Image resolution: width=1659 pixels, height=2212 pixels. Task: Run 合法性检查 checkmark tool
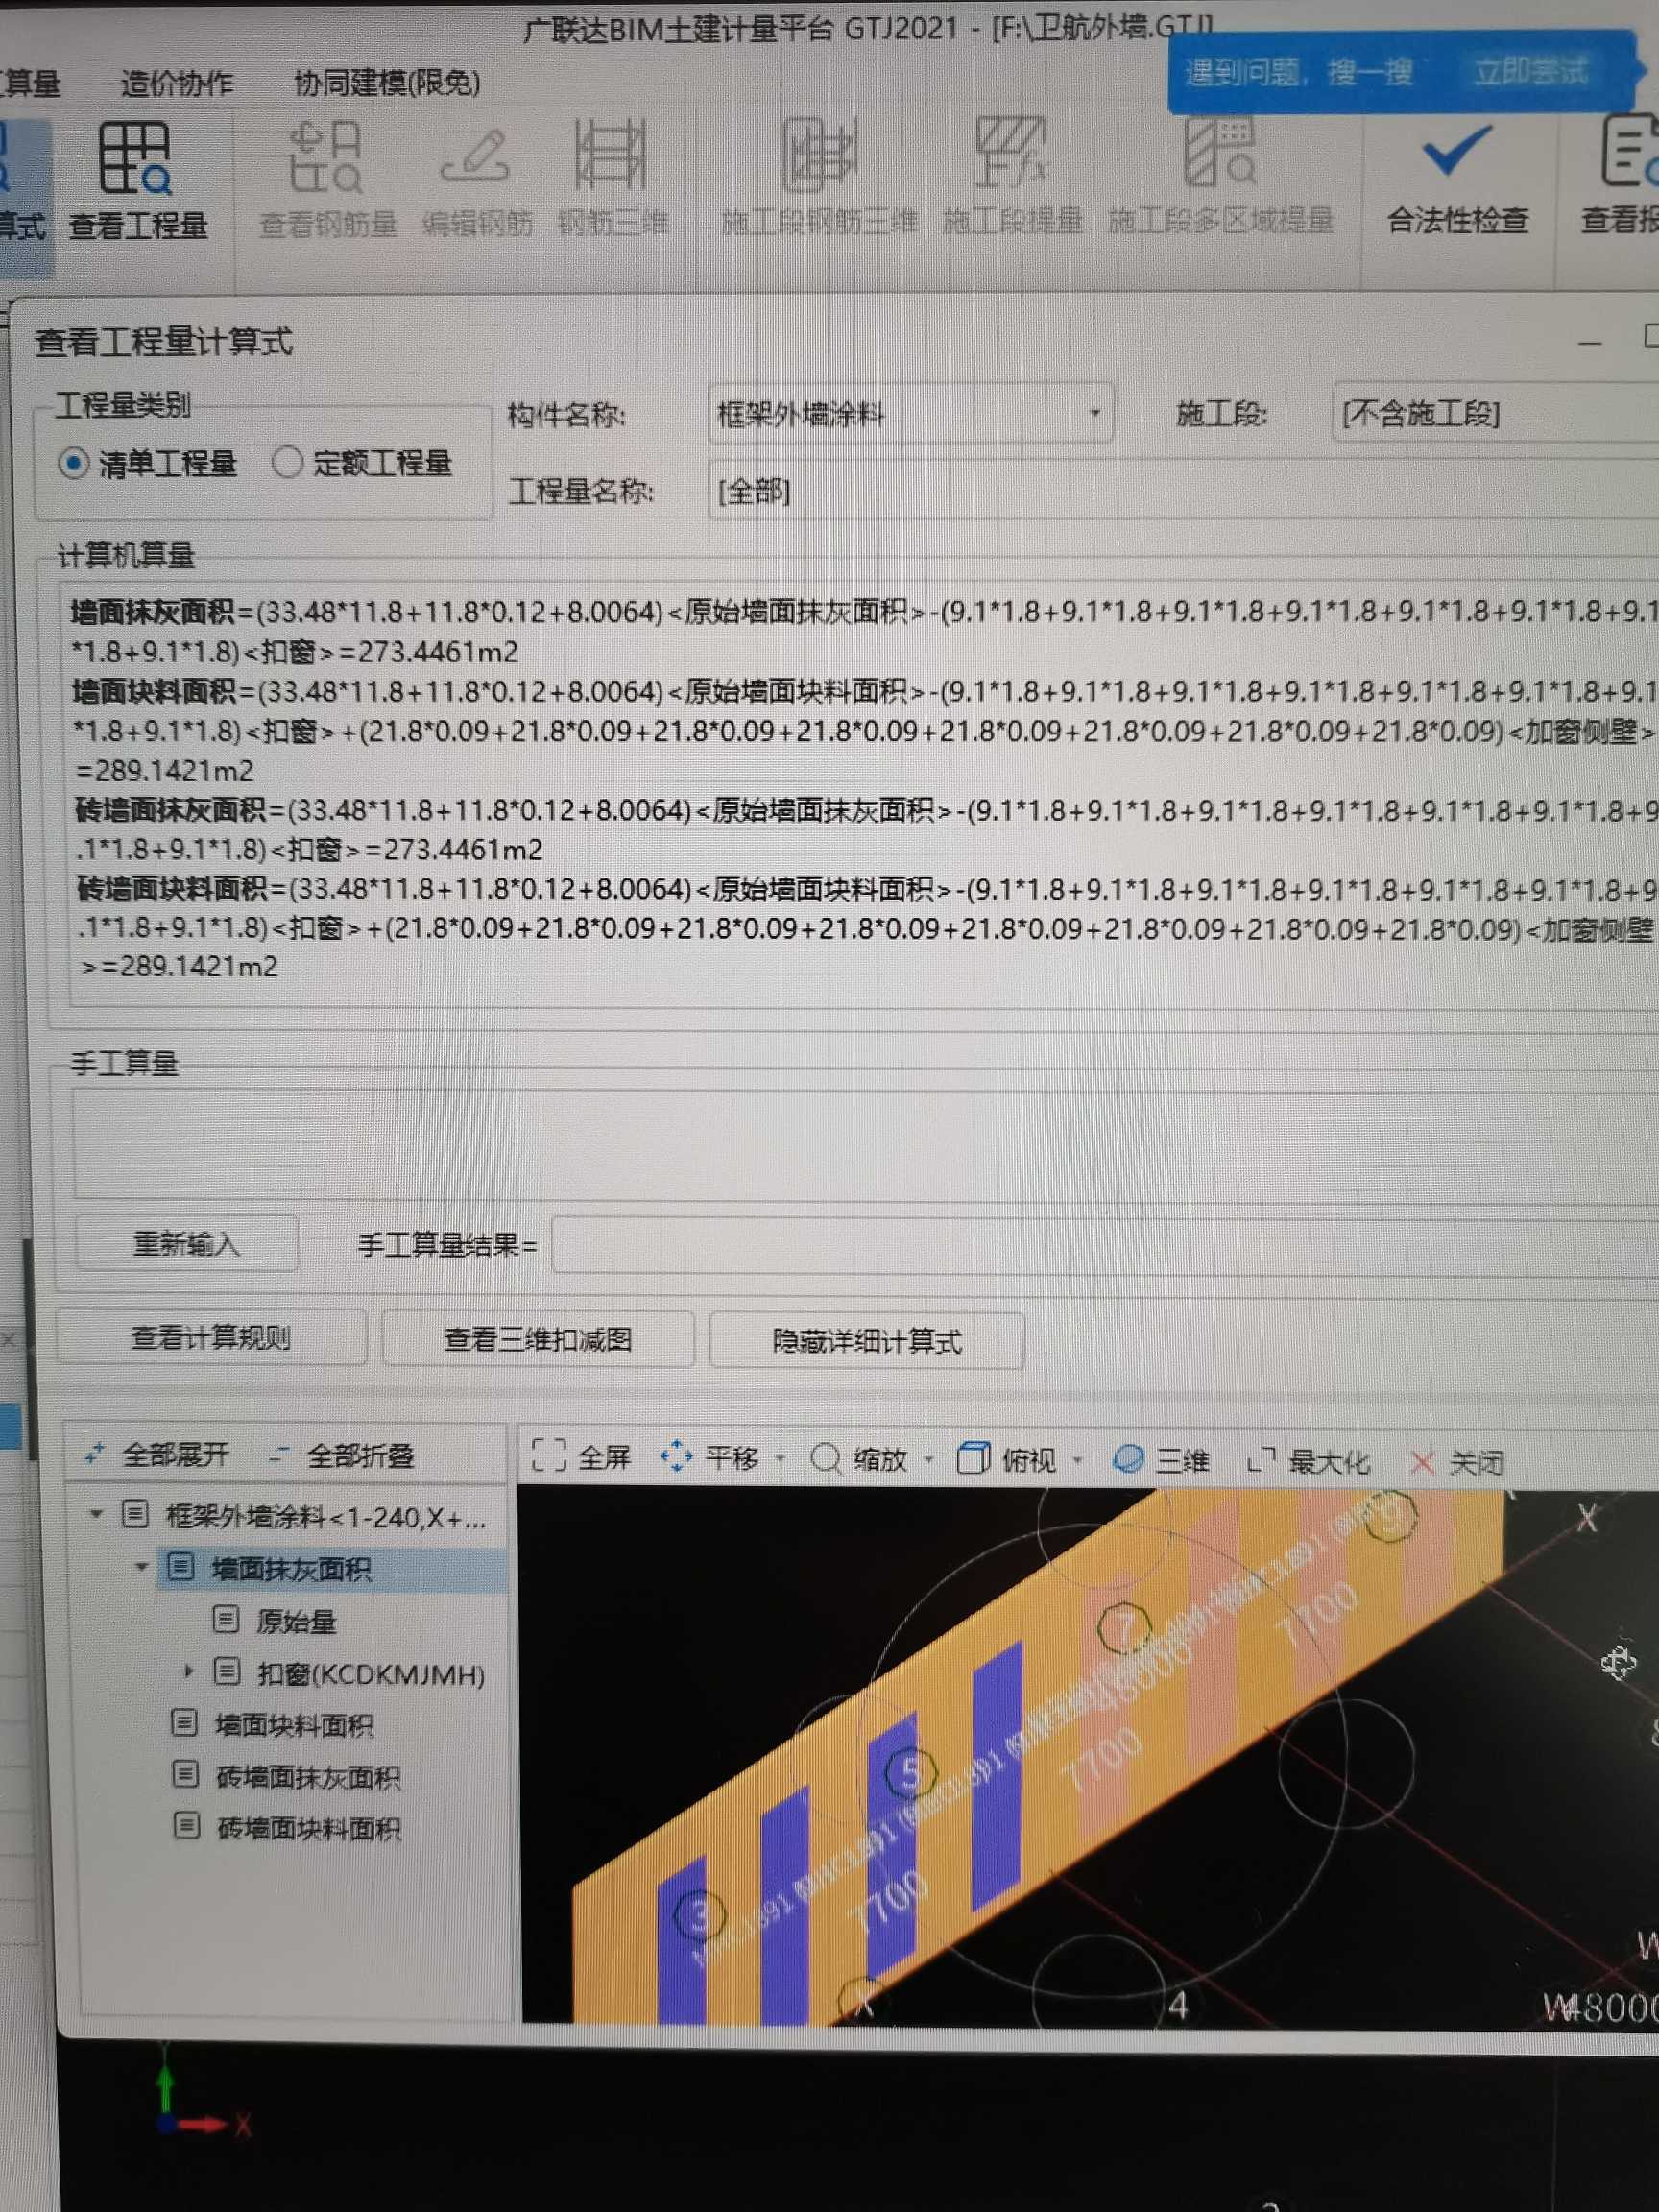click(1457, 181)
